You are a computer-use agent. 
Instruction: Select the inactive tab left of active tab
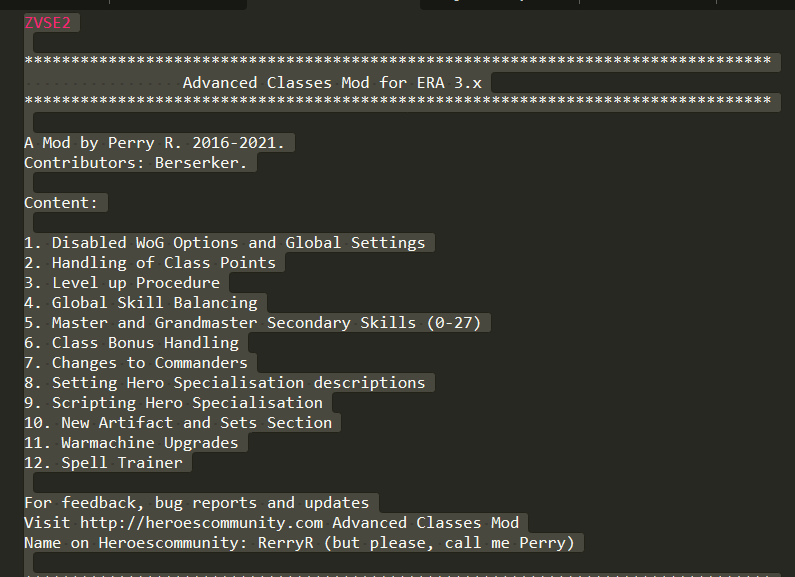click(x=178, y=3)
